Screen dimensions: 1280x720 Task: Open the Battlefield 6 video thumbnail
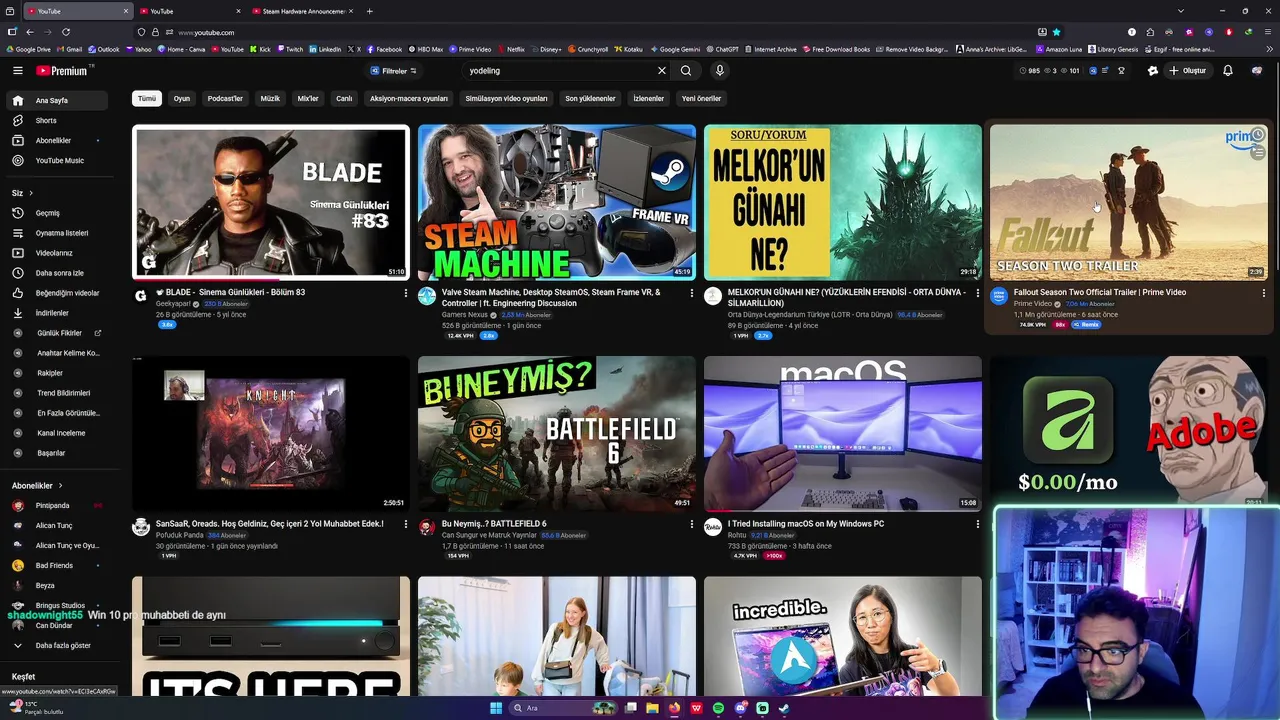click(557, 433)
